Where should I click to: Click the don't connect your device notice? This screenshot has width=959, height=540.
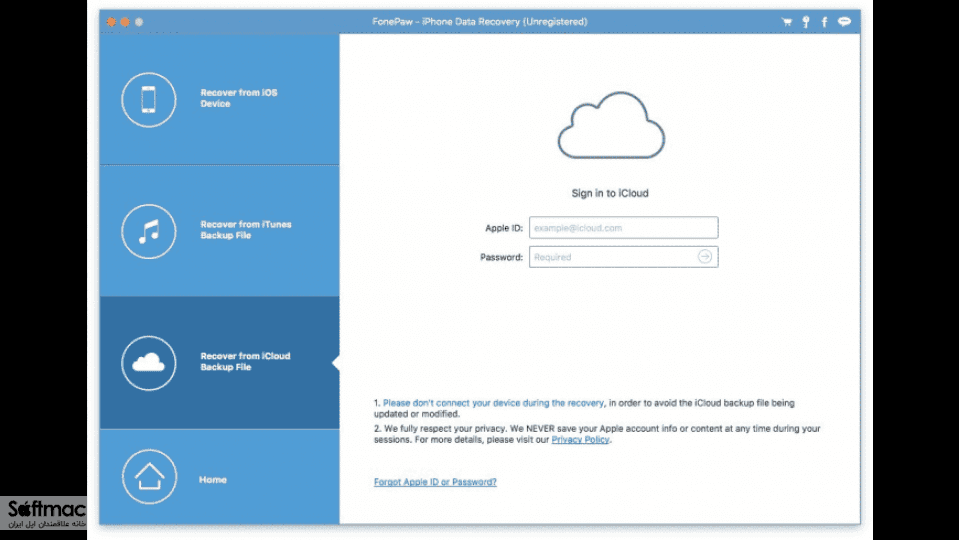pyautogui.click(x=493, y=403)
